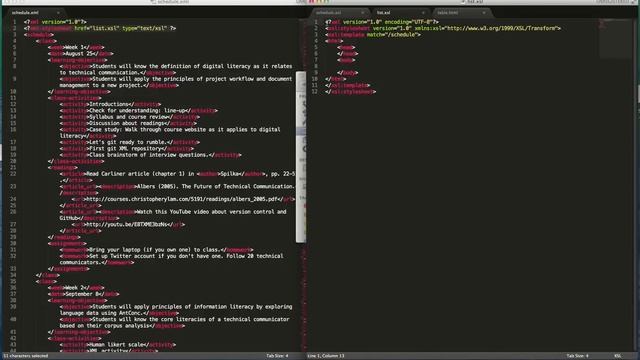Click the 'Introductions' activity line

pyautogui.click(x=110, y=104)
